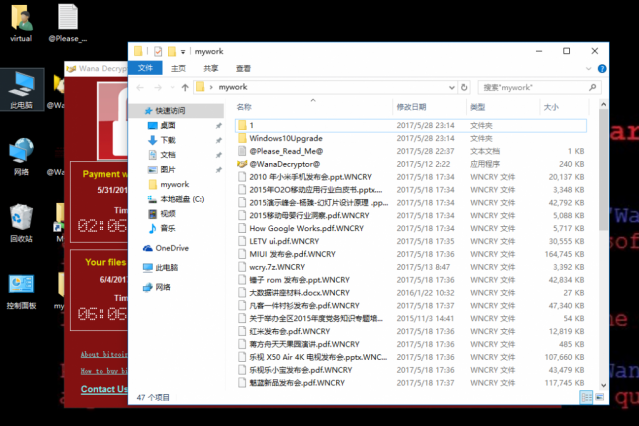Sort by 大小 column header
Viewport: 639px width, 426px height.
[x=551, y=107]
